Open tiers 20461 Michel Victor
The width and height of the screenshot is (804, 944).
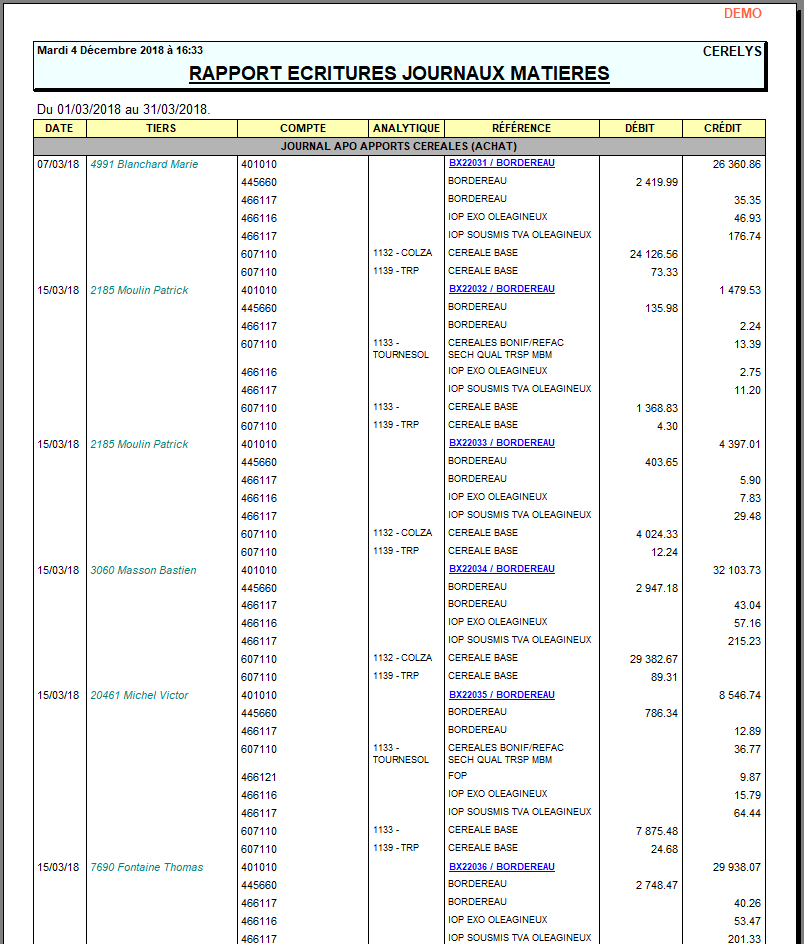point(139,695)
